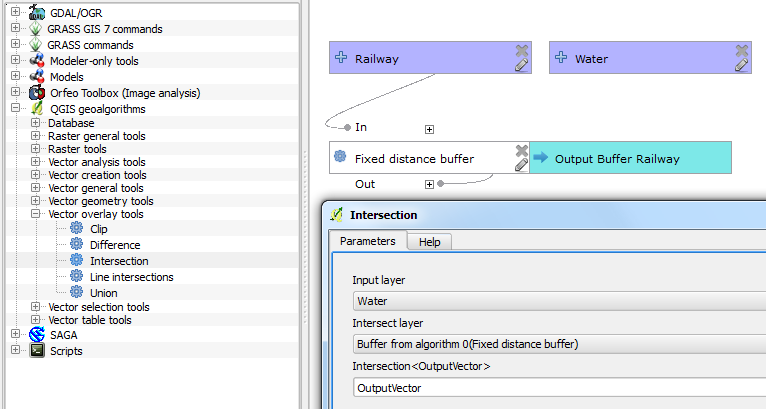Viewport: 766px width, 409px height.
Task: Expand the Vector analysis tools group
Action: click(35, 161)
